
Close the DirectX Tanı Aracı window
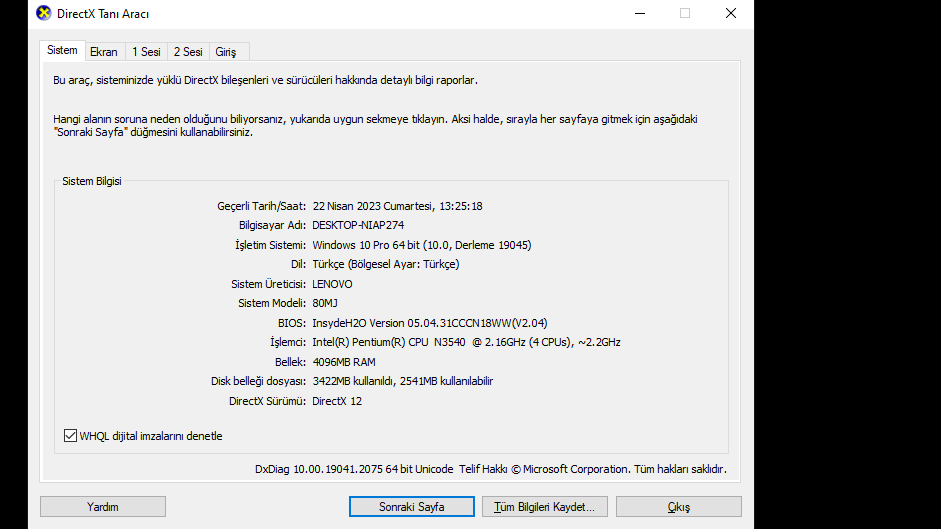731,13
